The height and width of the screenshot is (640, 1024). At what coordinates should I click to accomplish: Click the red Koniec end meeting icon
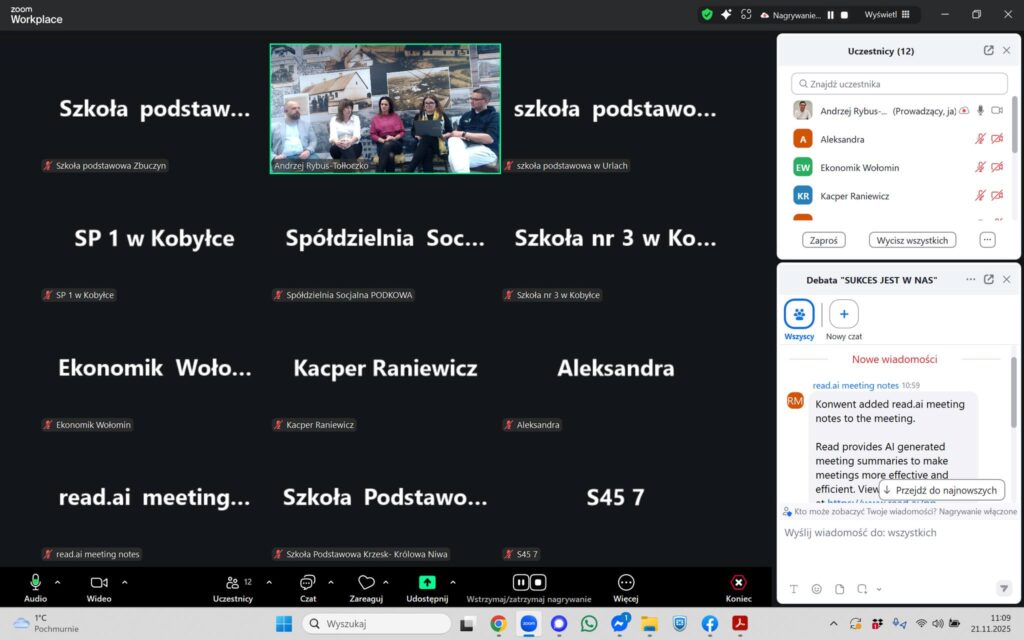pyautogui.click(x=738, y=582)
